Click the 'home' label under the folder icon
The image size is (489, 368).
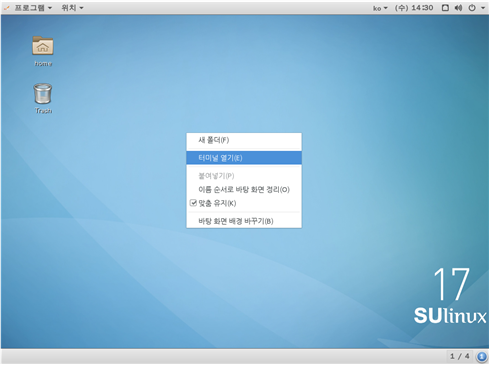(43, 63)
